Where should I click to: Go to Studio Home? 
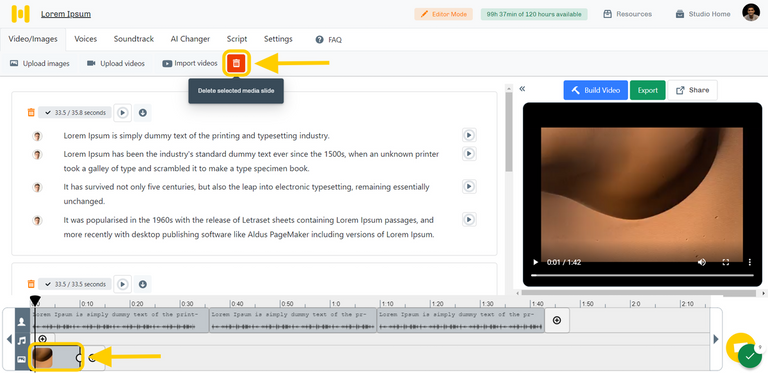702,14
